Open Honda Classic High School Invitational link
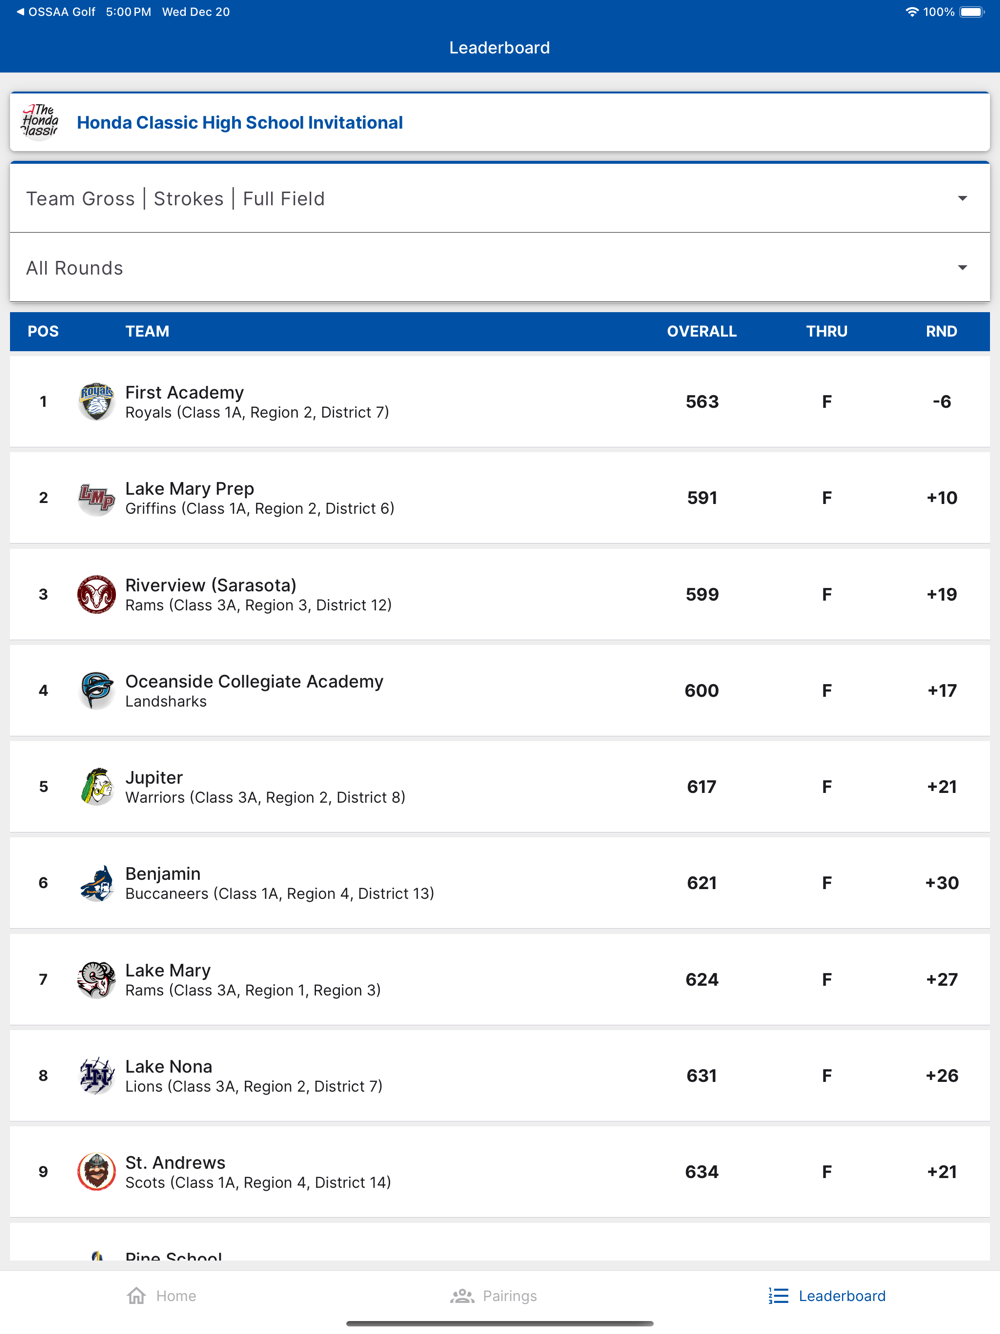Screen dimensions: 1000x1334 (x=240, y=123)
